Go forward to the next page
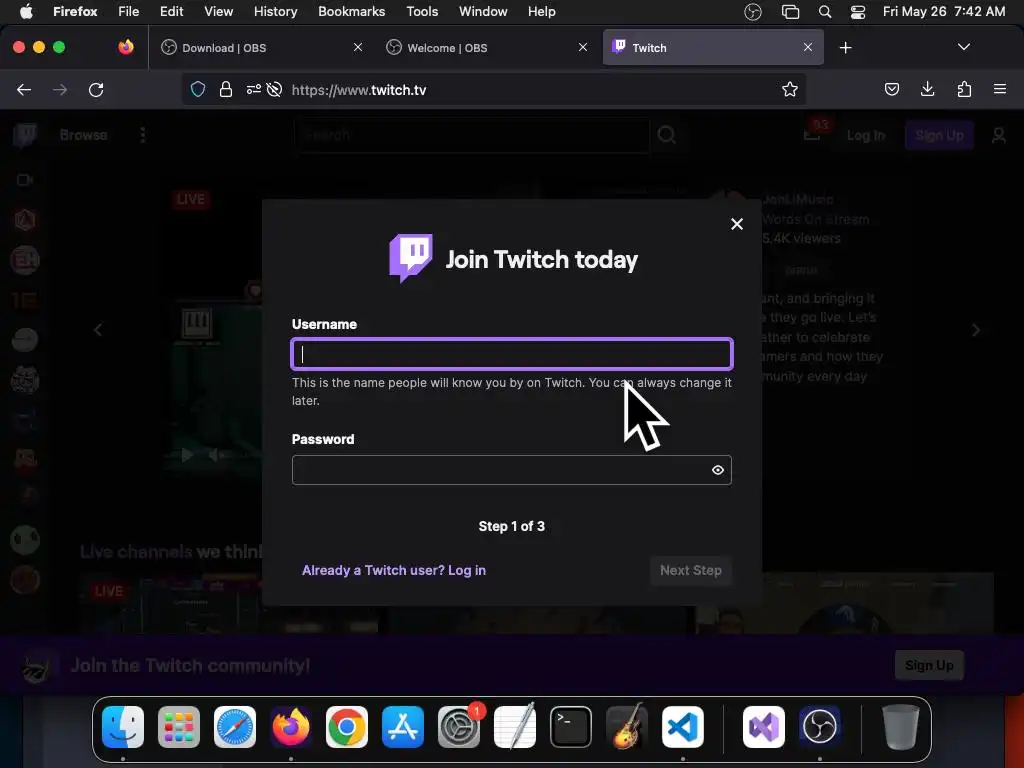This screenshot has height=768, width=1024. coord(60,89)
